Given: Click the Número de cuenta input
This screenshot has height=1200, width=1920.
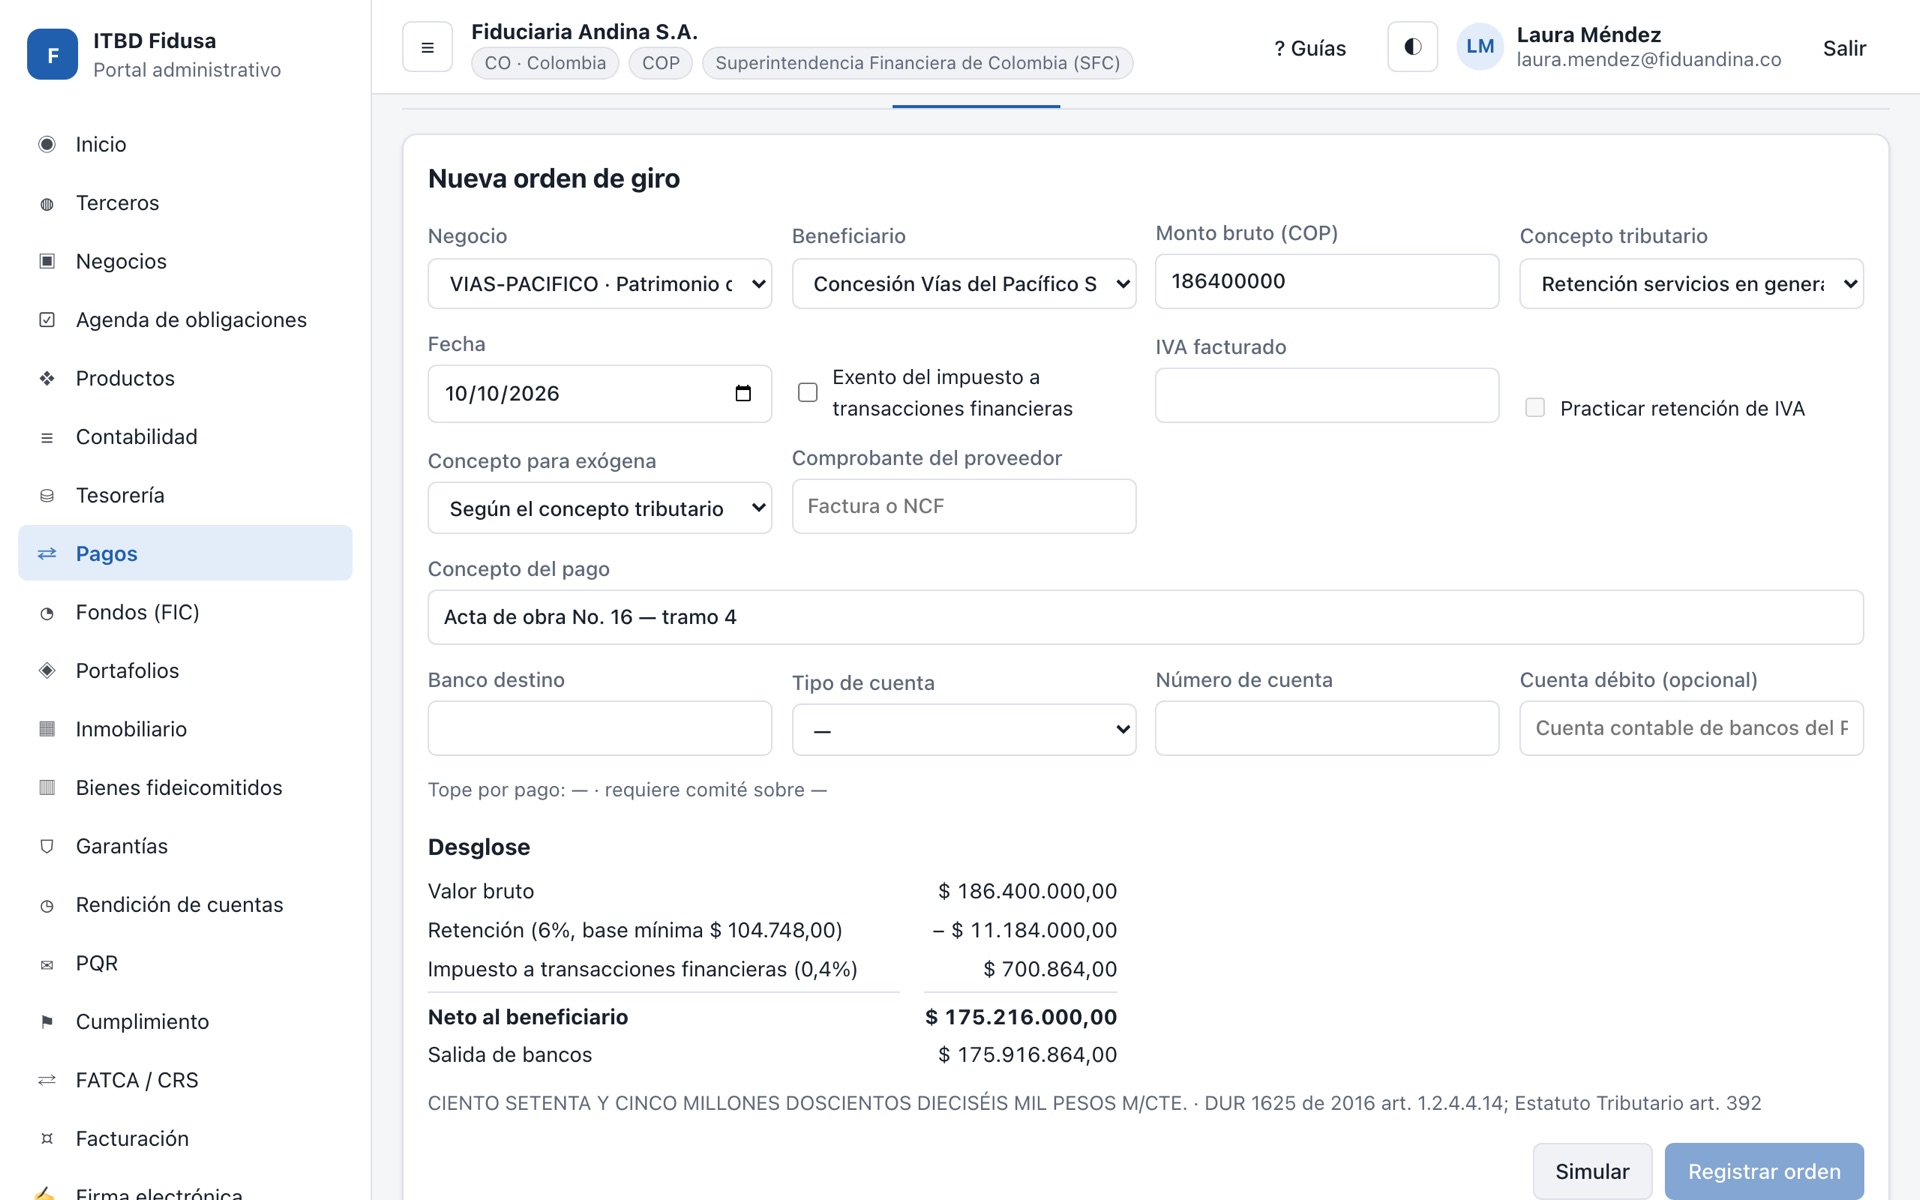Looking at the screenshot, I should (1327, 728).
